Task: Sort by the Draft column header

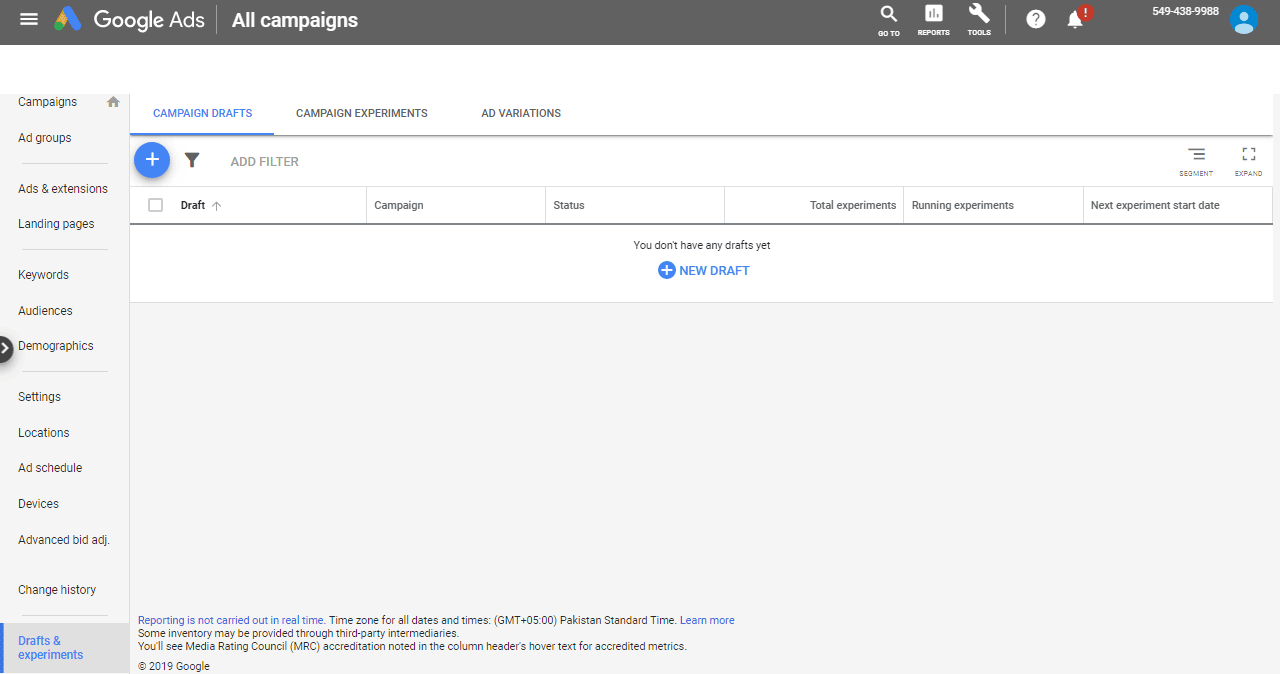Action: (x=193, y=205)
